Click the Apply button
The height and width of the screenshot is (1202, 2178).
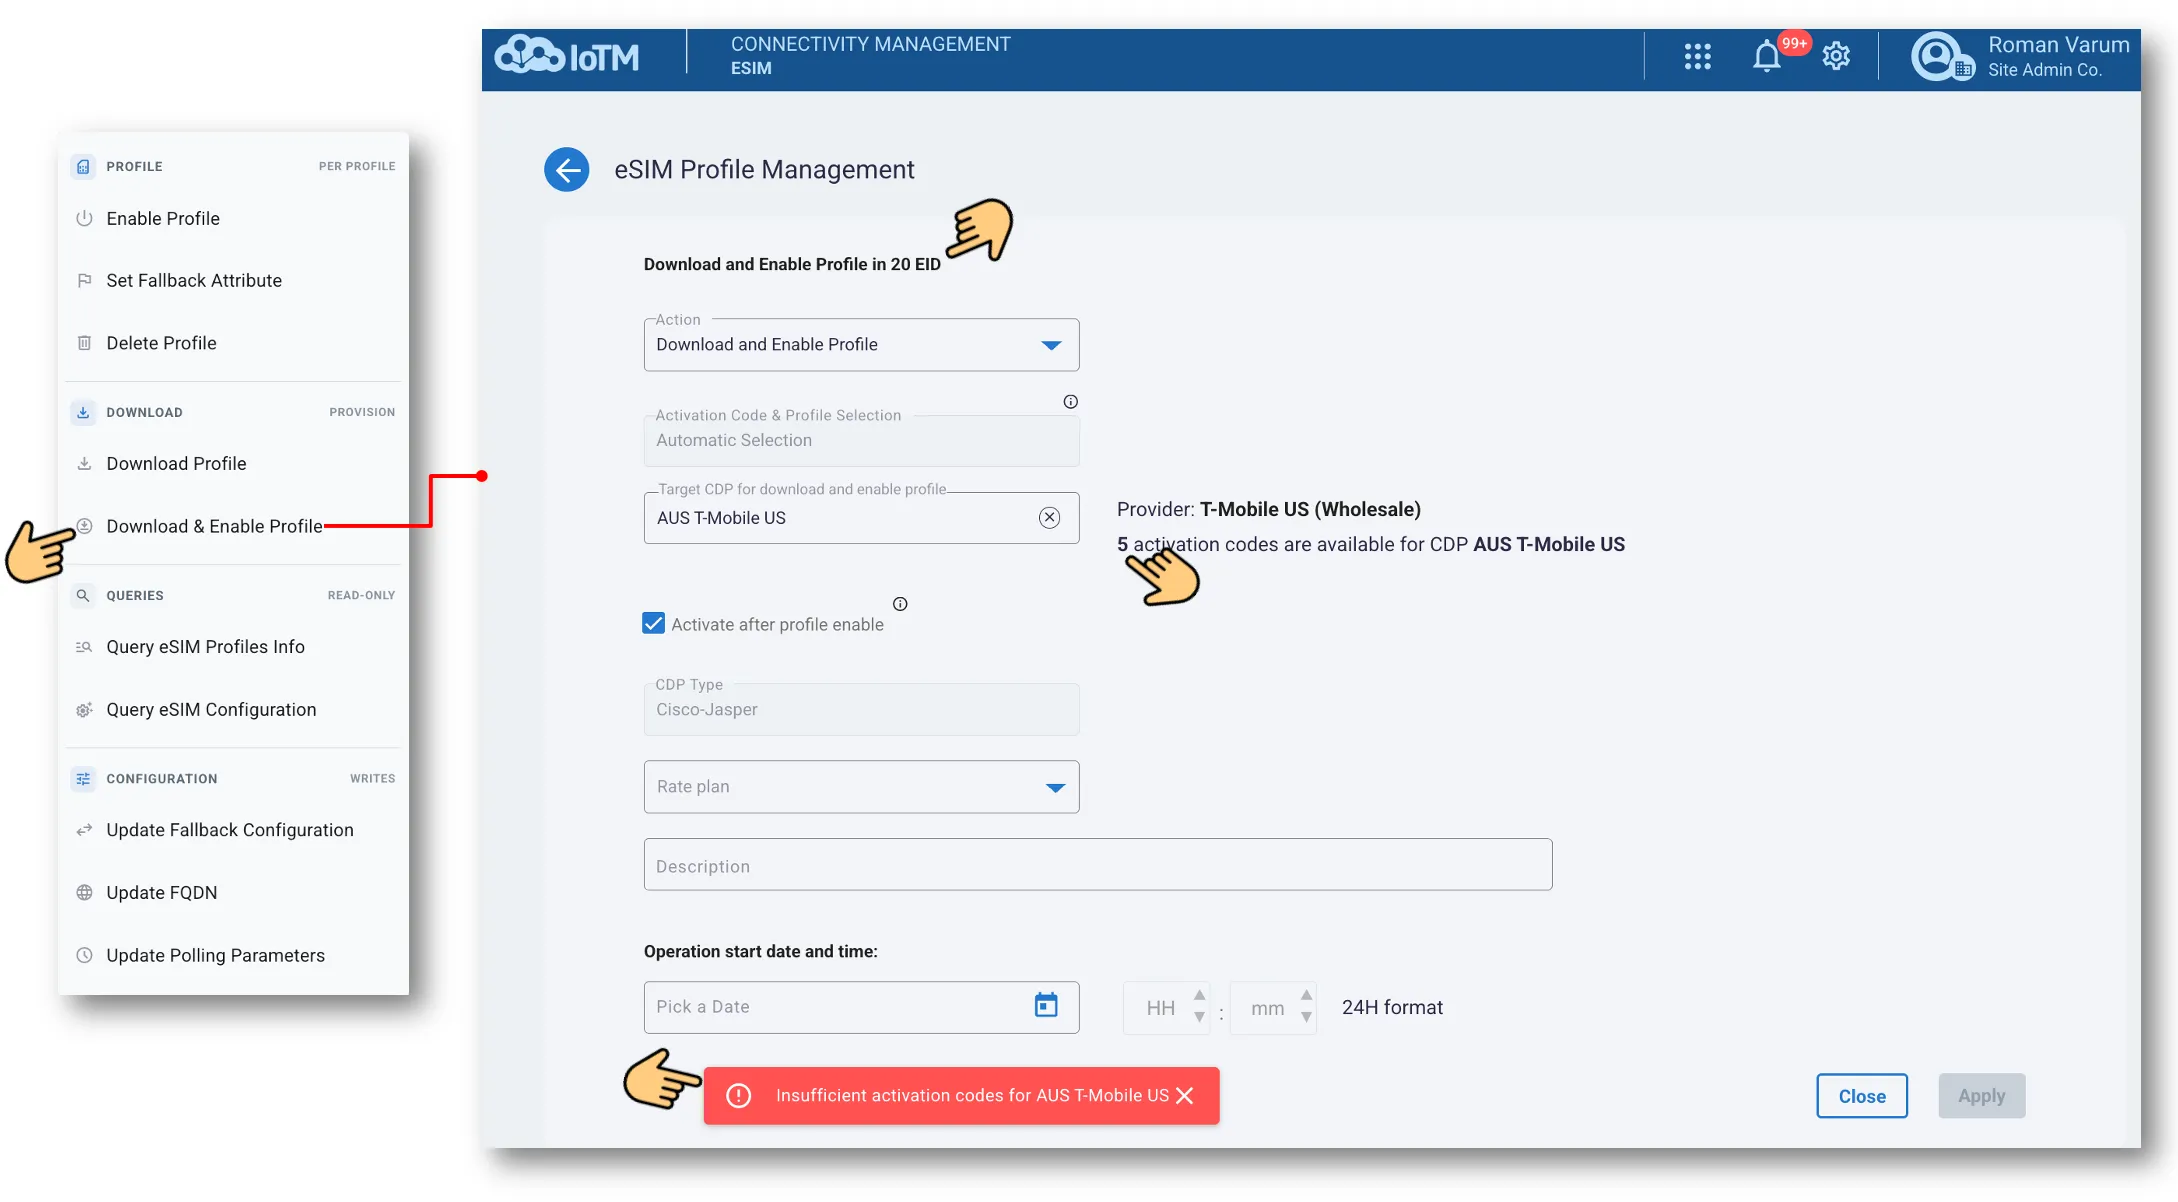point(1981,1096)
